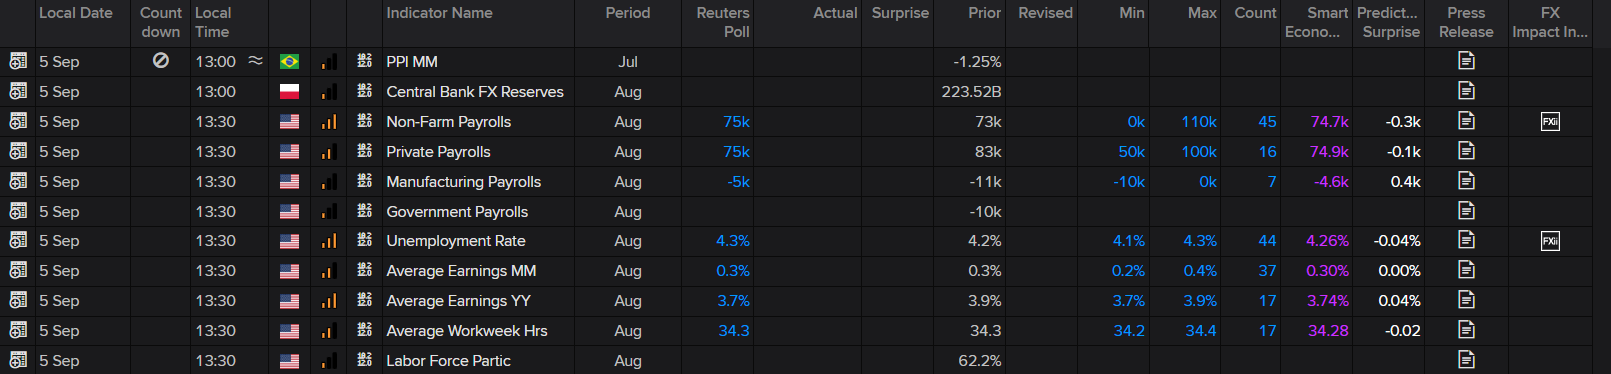Image resolution: width=1611 pixels, height=374 pixels.
Task: Open FX Impact icon for Unemployment Rate
Action: pyautogui.click(x=1550, y=241)
